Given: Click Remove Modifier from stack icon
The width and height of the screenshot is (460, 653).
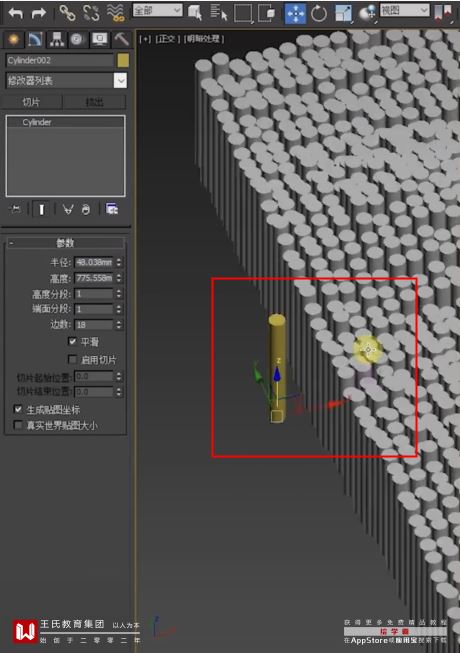Looking at the screenshot, I should pyautogui.click(x=86, y=209).
